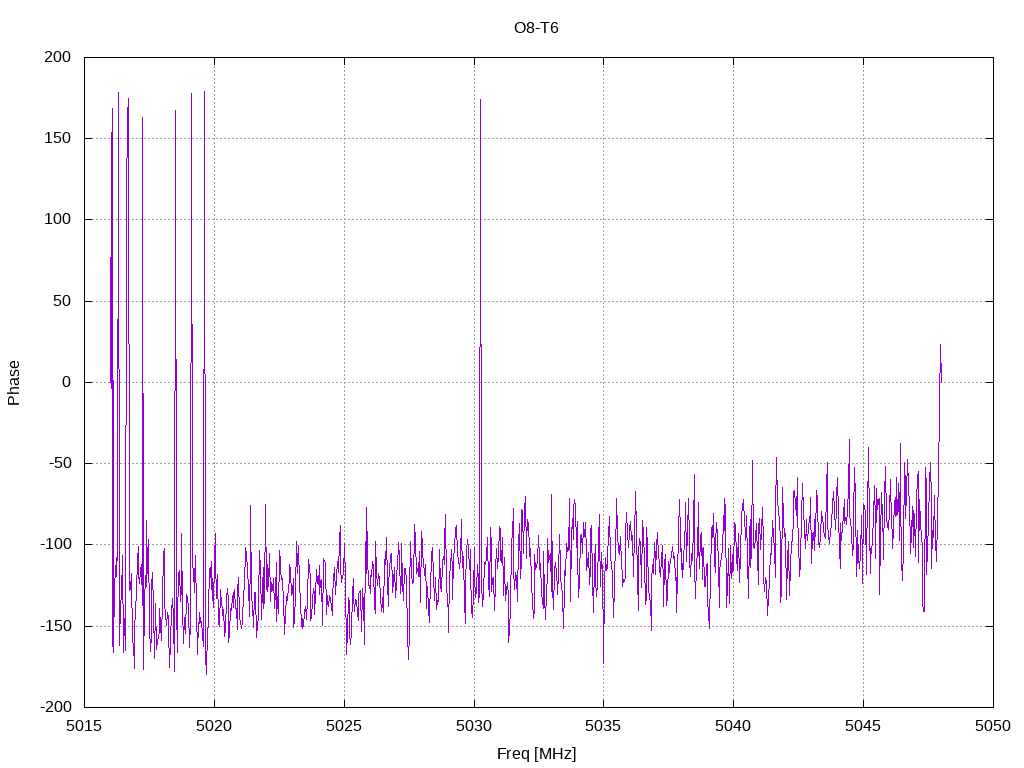Click the trace endpoint near 5048 MHz
Screen dimensions: 1024x768
[941, 382]
